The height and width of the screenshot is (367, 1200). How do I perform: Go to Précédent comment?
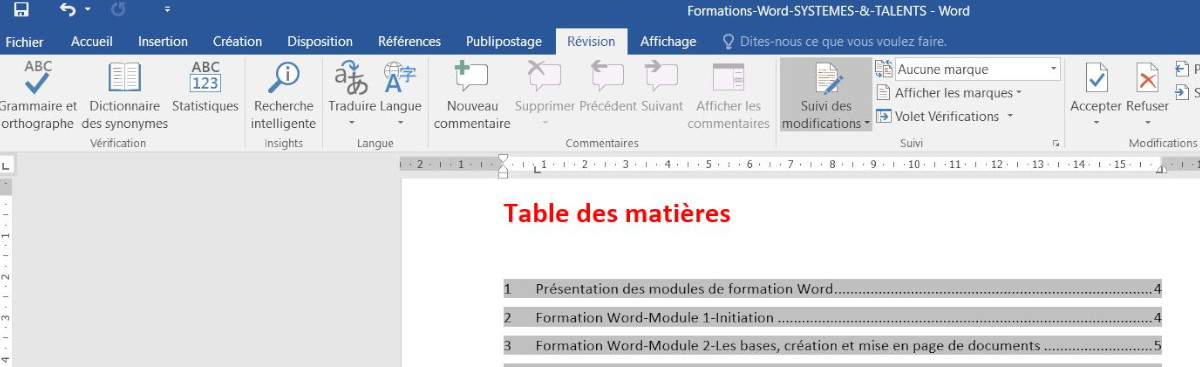click(608, 88)
